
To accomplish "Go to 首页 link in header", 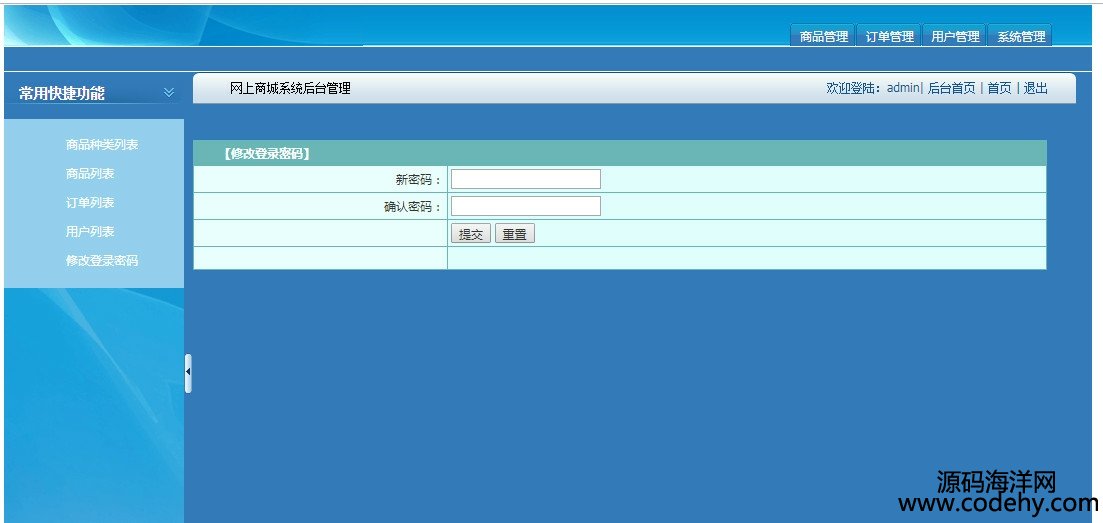I will coord(999,88).
